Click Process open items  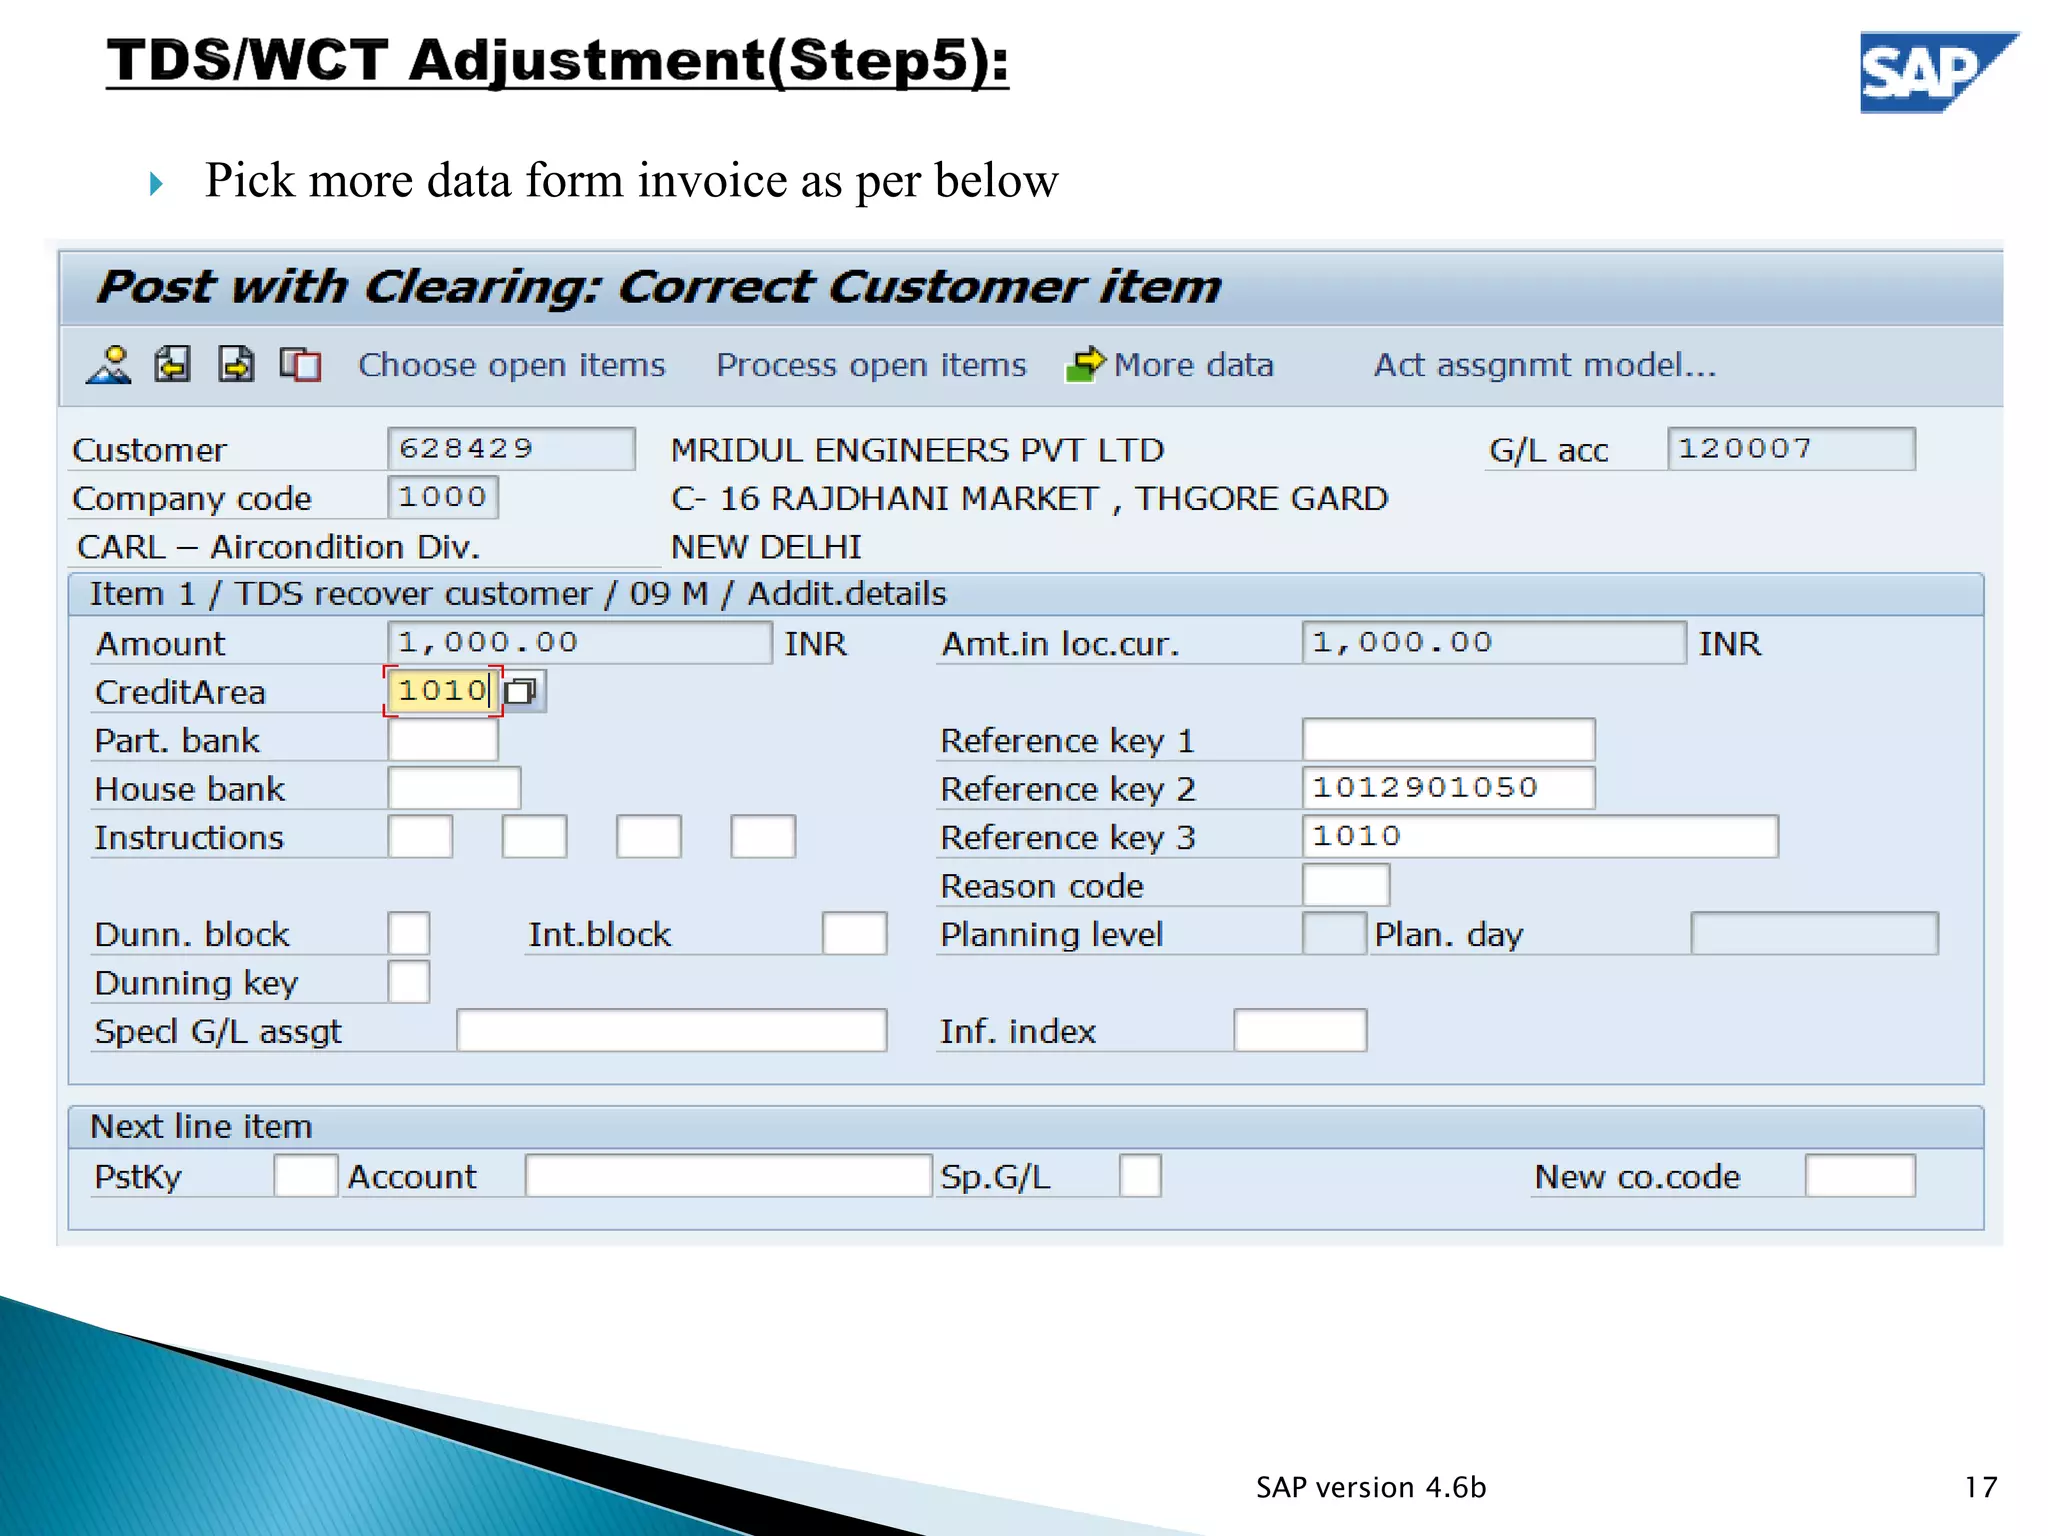tap(871, 365)
